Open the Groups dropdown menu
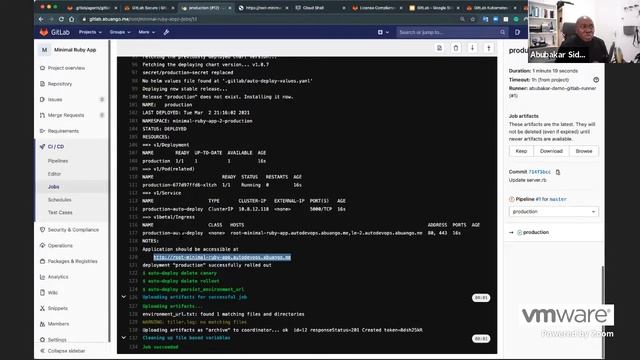 pos(120,32)
